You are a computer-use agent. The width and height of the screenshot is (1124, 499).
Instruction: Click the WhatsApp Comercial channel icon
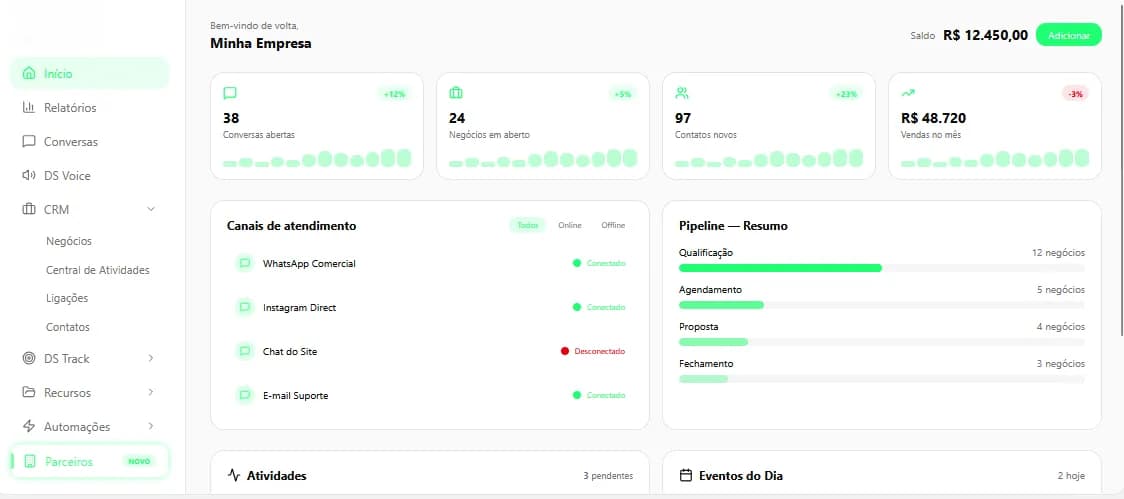[x=244, y=263]
